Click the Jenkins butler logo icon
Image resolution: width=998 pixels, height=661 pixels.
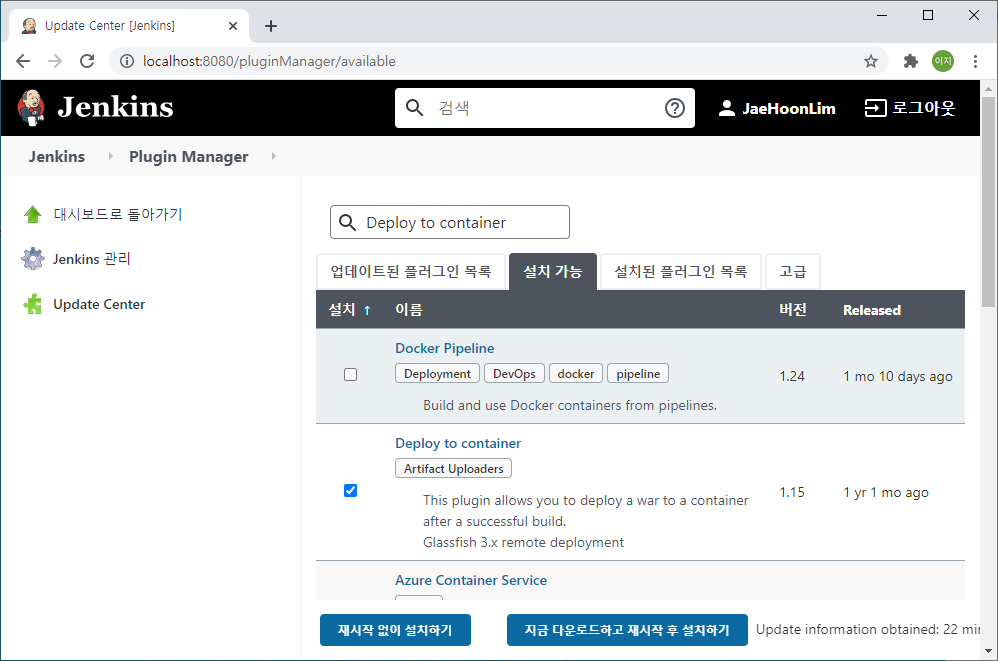point(31,108)
